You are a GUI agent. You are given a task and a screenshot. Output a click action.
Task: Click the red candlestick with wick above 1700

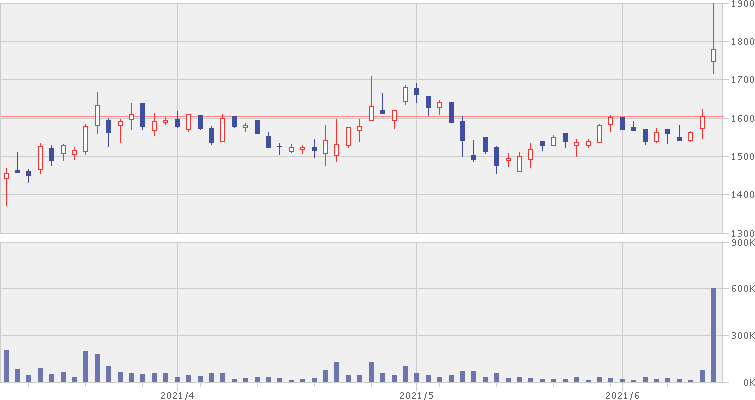[371, 112]
